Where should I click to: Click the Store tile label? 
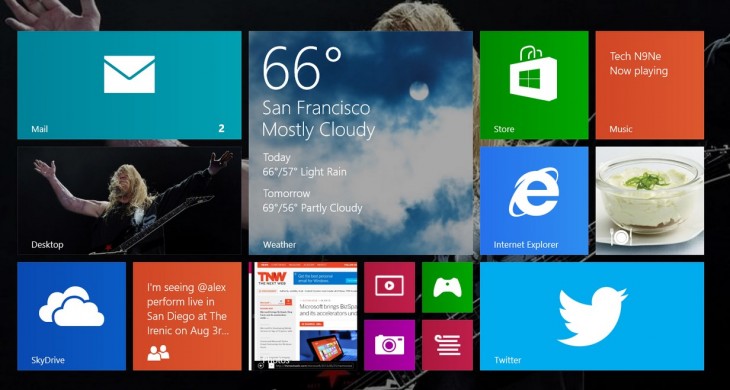pos(504,129)
